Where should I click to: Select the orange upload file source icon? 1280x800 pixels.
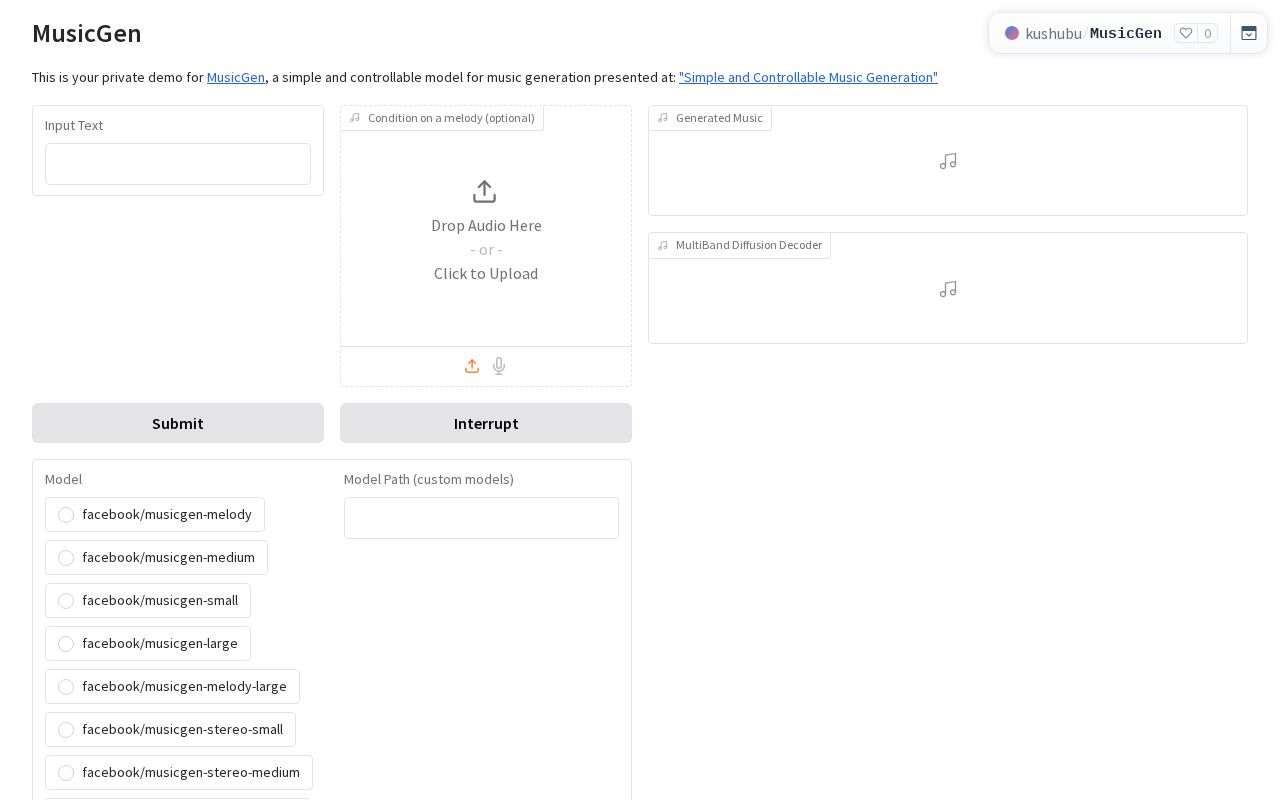[x=472, y=366]
